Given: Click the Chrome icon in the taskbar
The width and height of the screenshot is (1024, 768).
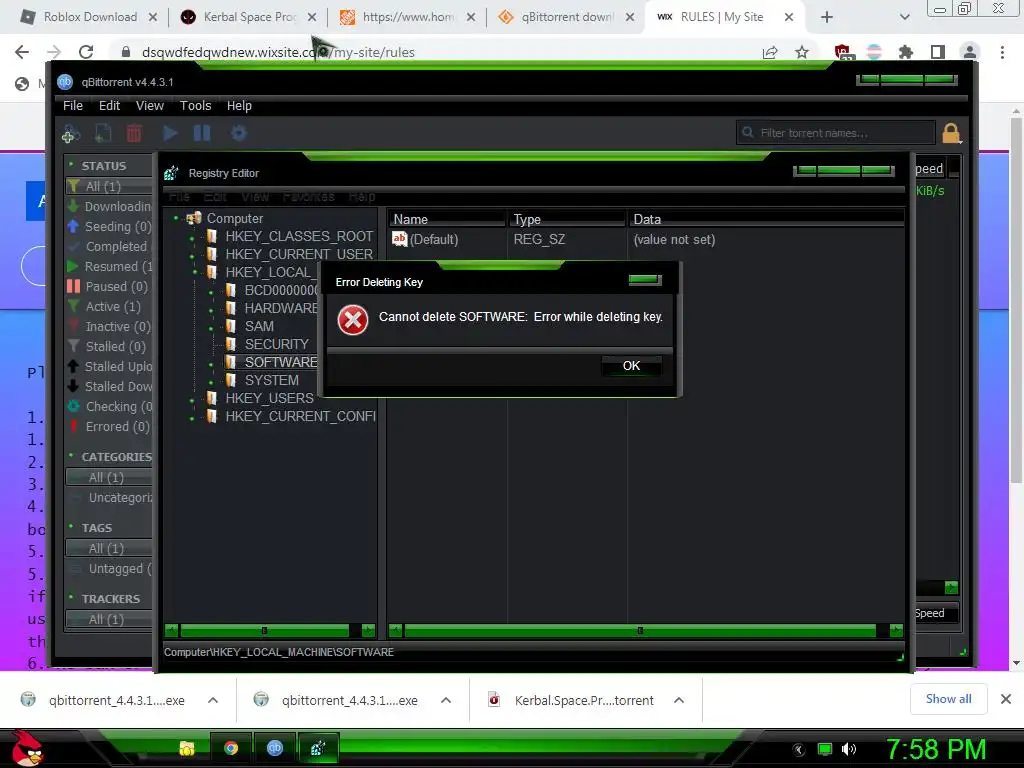Looking at the screenshot, I should pyautogui.click(x=231, y=748).
